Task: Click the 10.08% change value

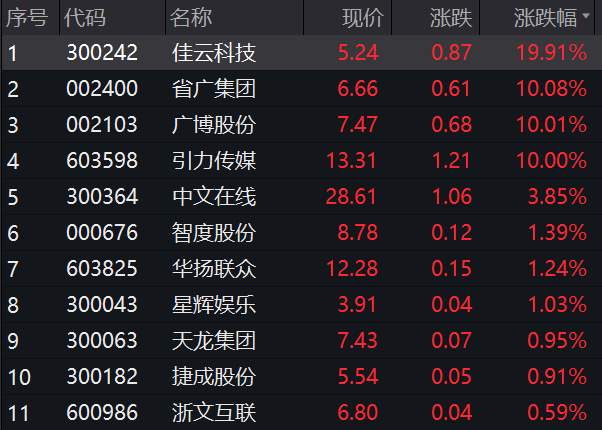Action: [551, 89]
